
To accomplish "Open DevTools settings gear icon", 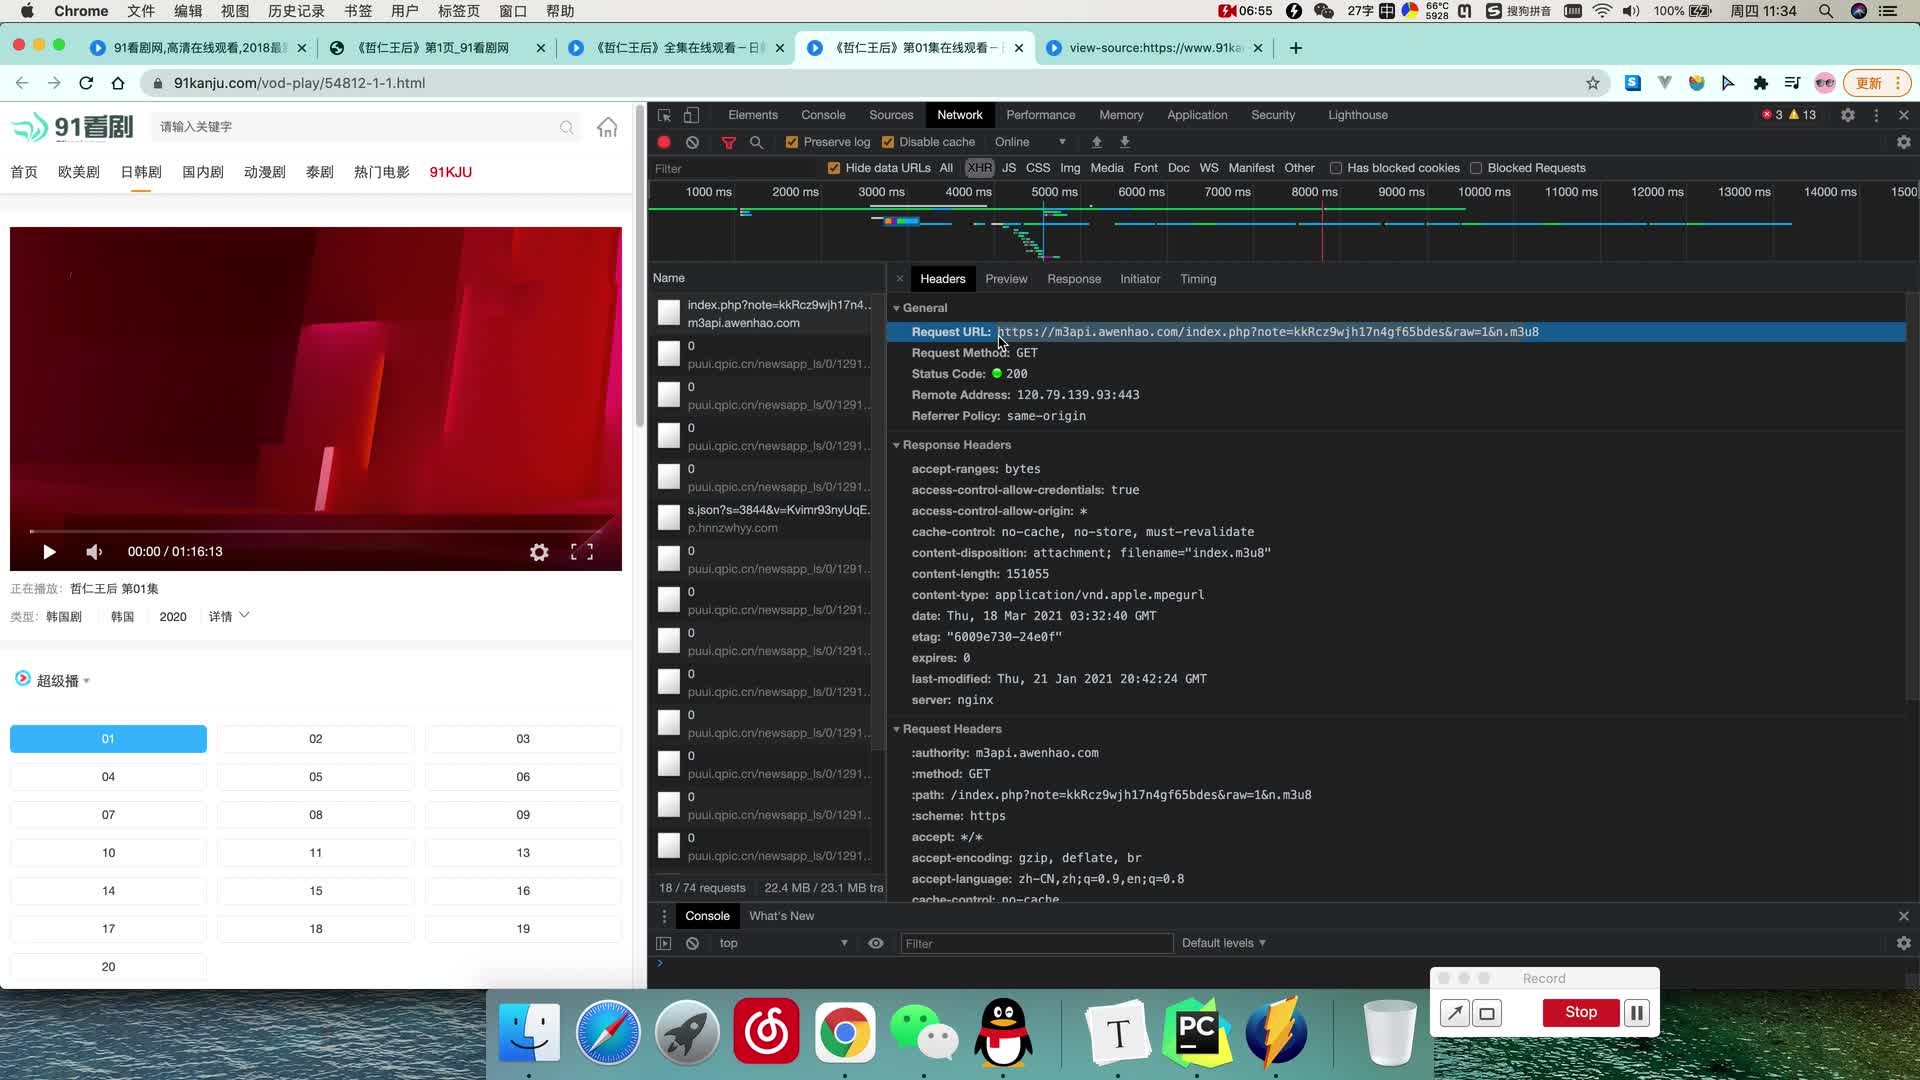I will pos(1848,115).
